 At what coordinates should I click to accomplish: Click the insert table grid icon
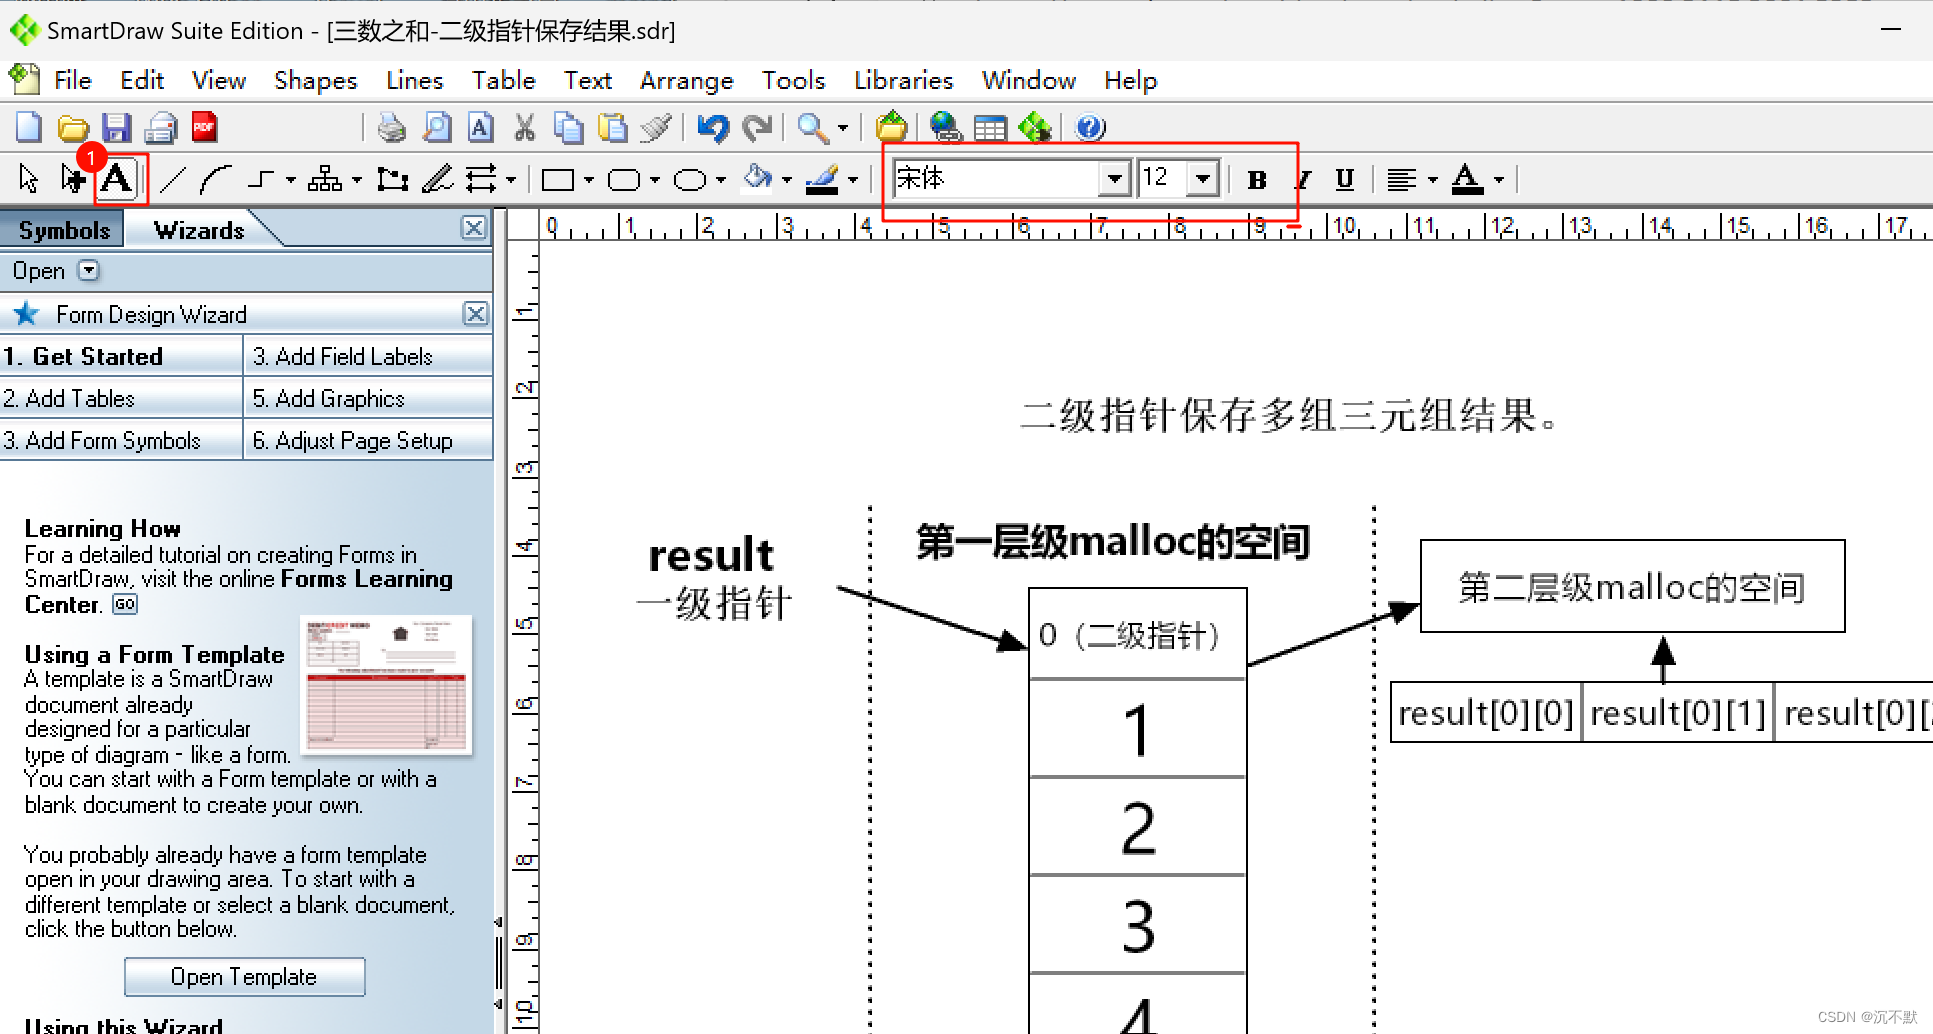(990, 127)
